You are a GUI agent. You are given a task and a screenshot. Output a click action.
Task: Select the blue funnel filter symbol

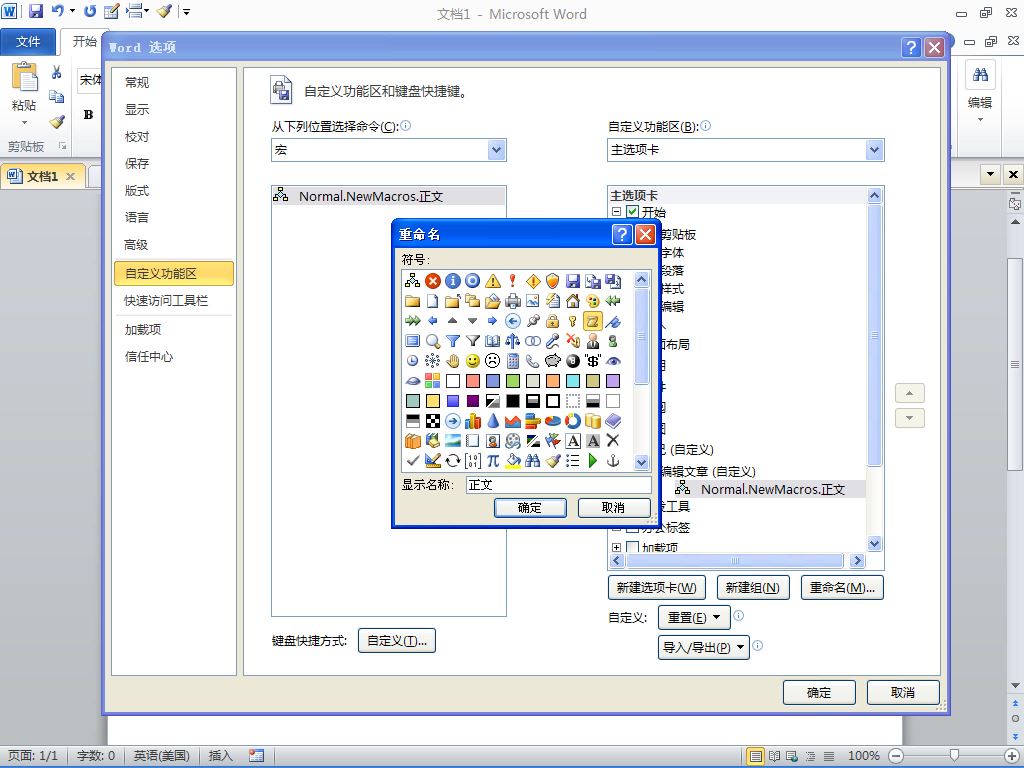453,341
